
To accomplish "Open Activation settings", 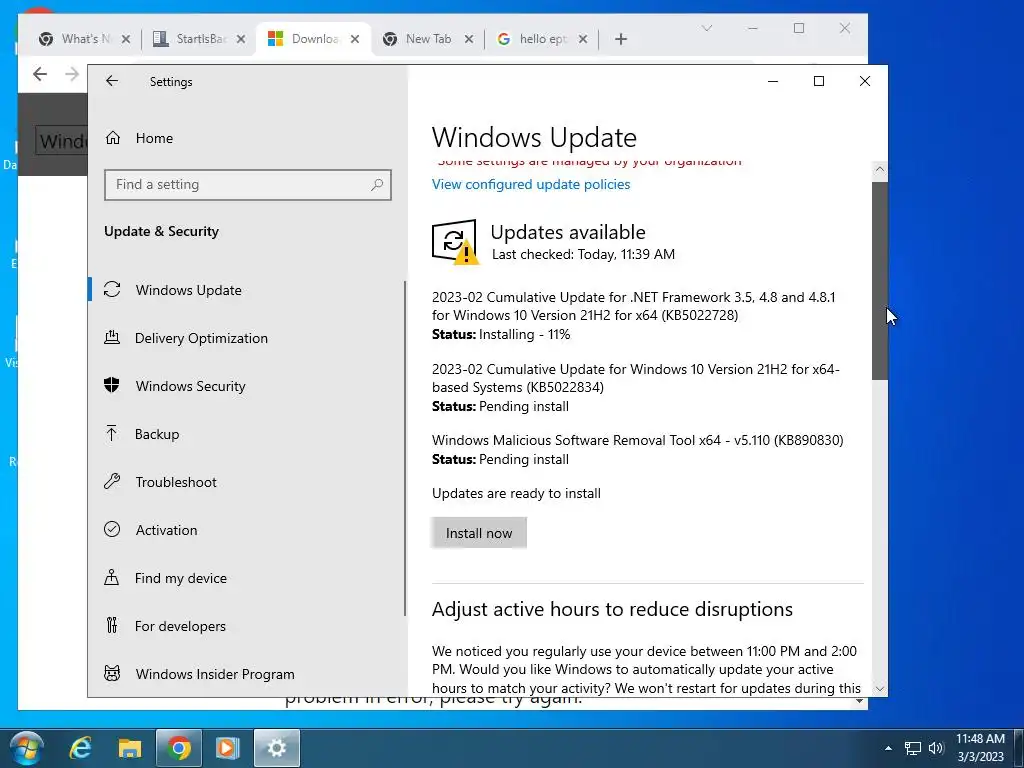I will [x=167, y=530].
